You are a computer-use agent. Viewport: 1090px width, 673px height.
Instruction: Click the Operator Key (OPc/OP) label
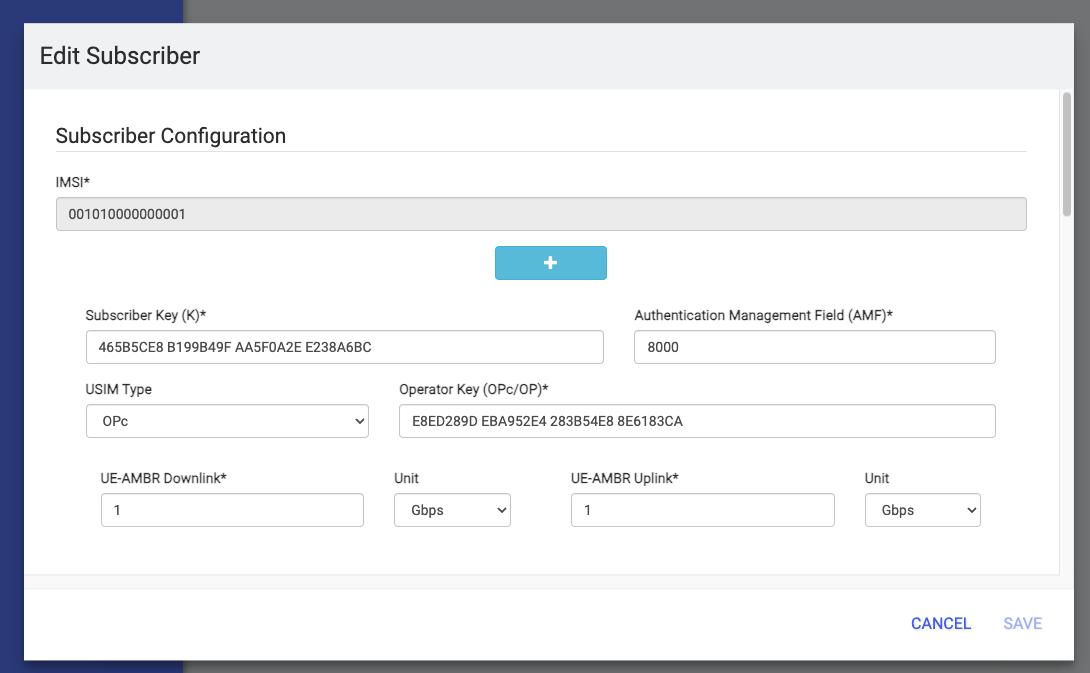pos(473,389)
